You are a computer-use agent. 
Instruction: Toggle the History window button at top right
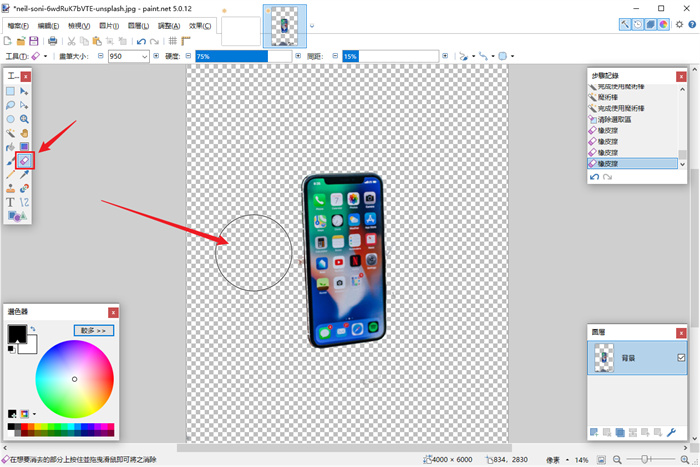(636, 24)
